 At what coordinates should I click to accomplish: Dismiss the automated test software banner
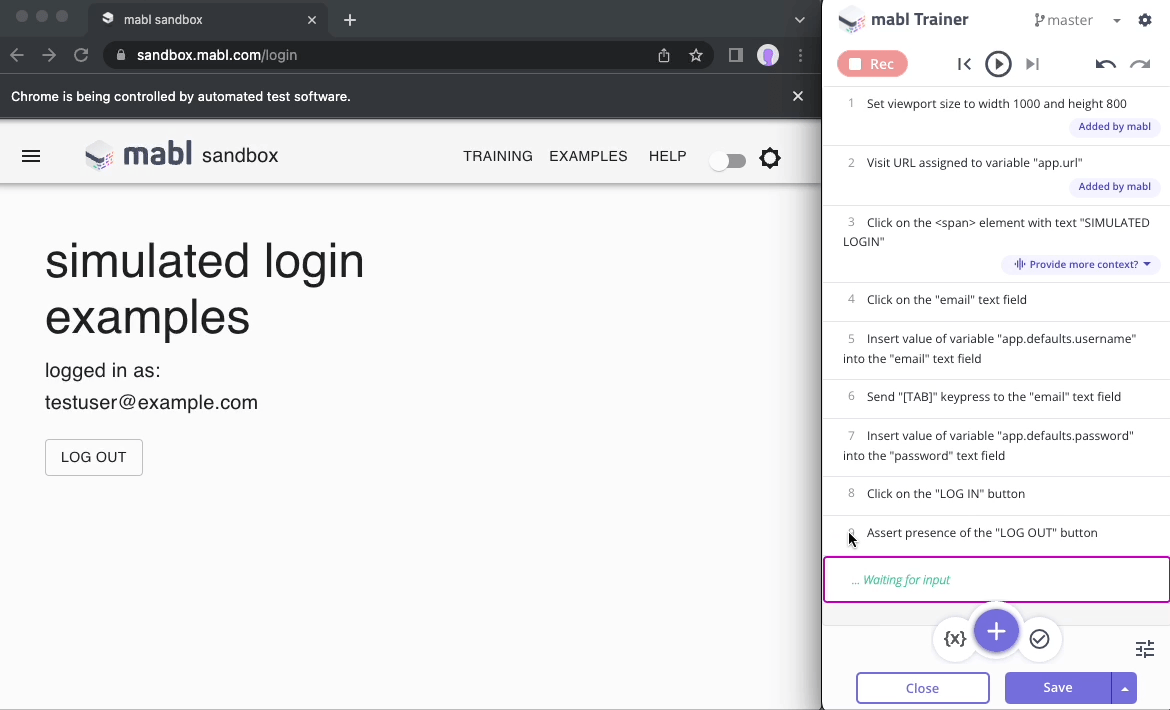(x=798, y=96)
